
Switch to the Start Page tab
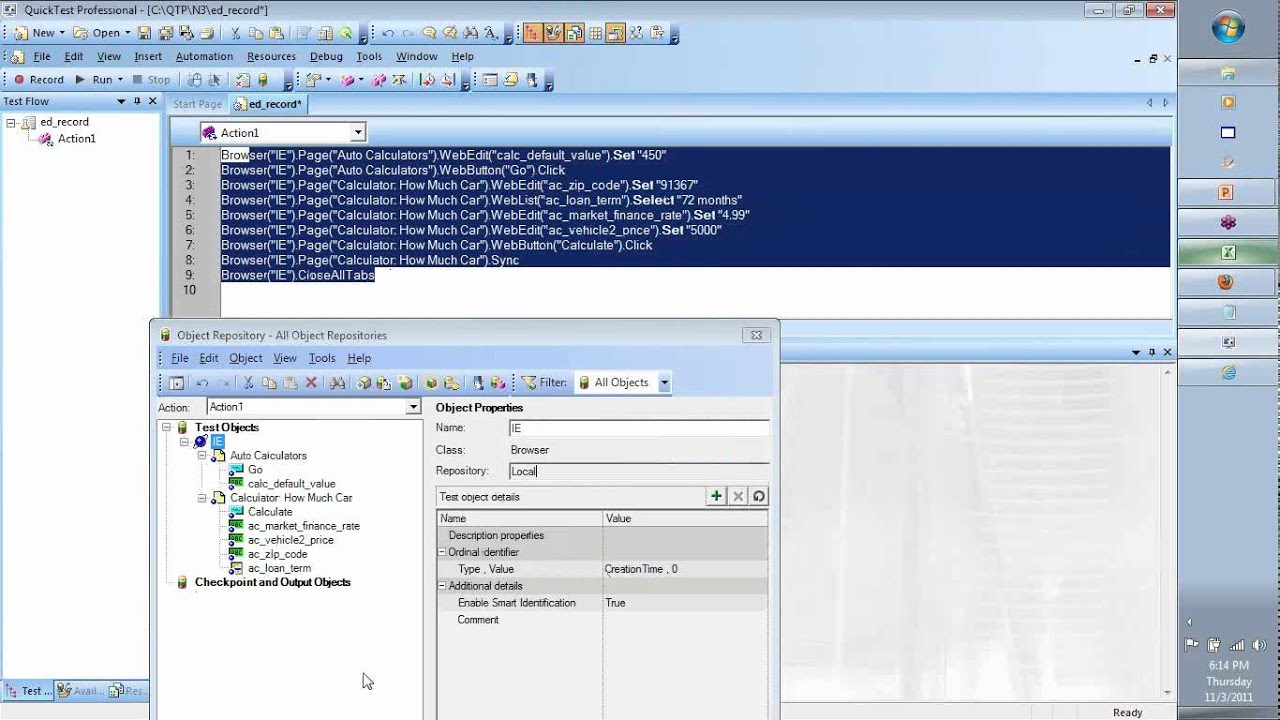197,104
